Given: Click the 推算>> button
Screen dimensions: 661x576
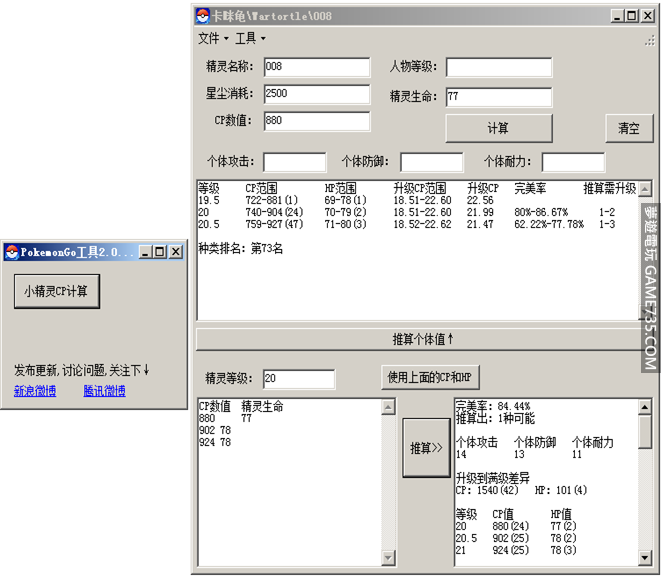Looking at the screenshot, I should coord(426,448).
